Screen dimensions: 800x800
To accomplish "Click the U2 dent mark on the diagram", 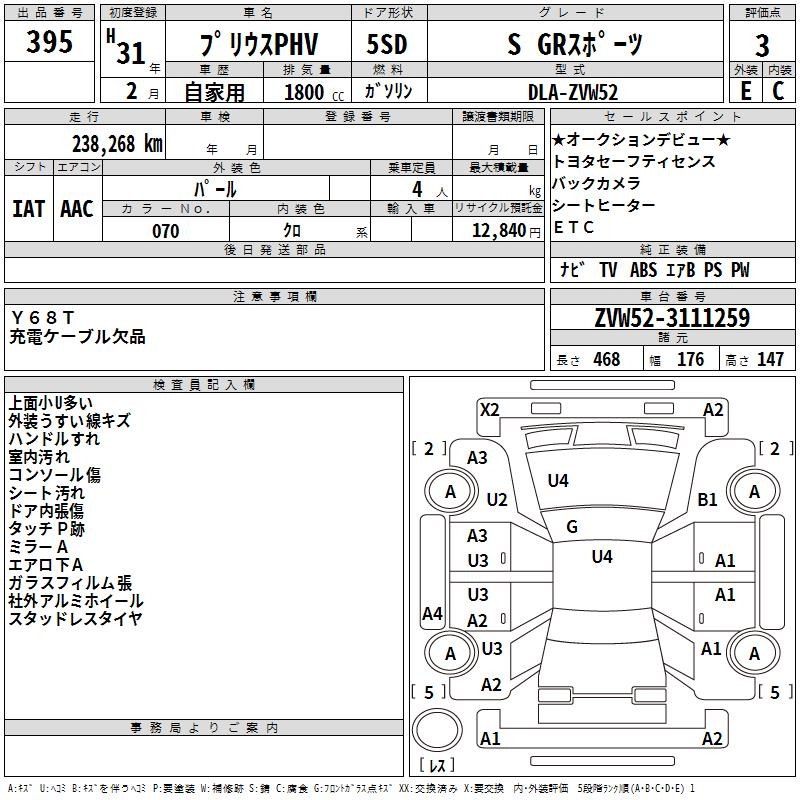I will [x=497, y=500].
